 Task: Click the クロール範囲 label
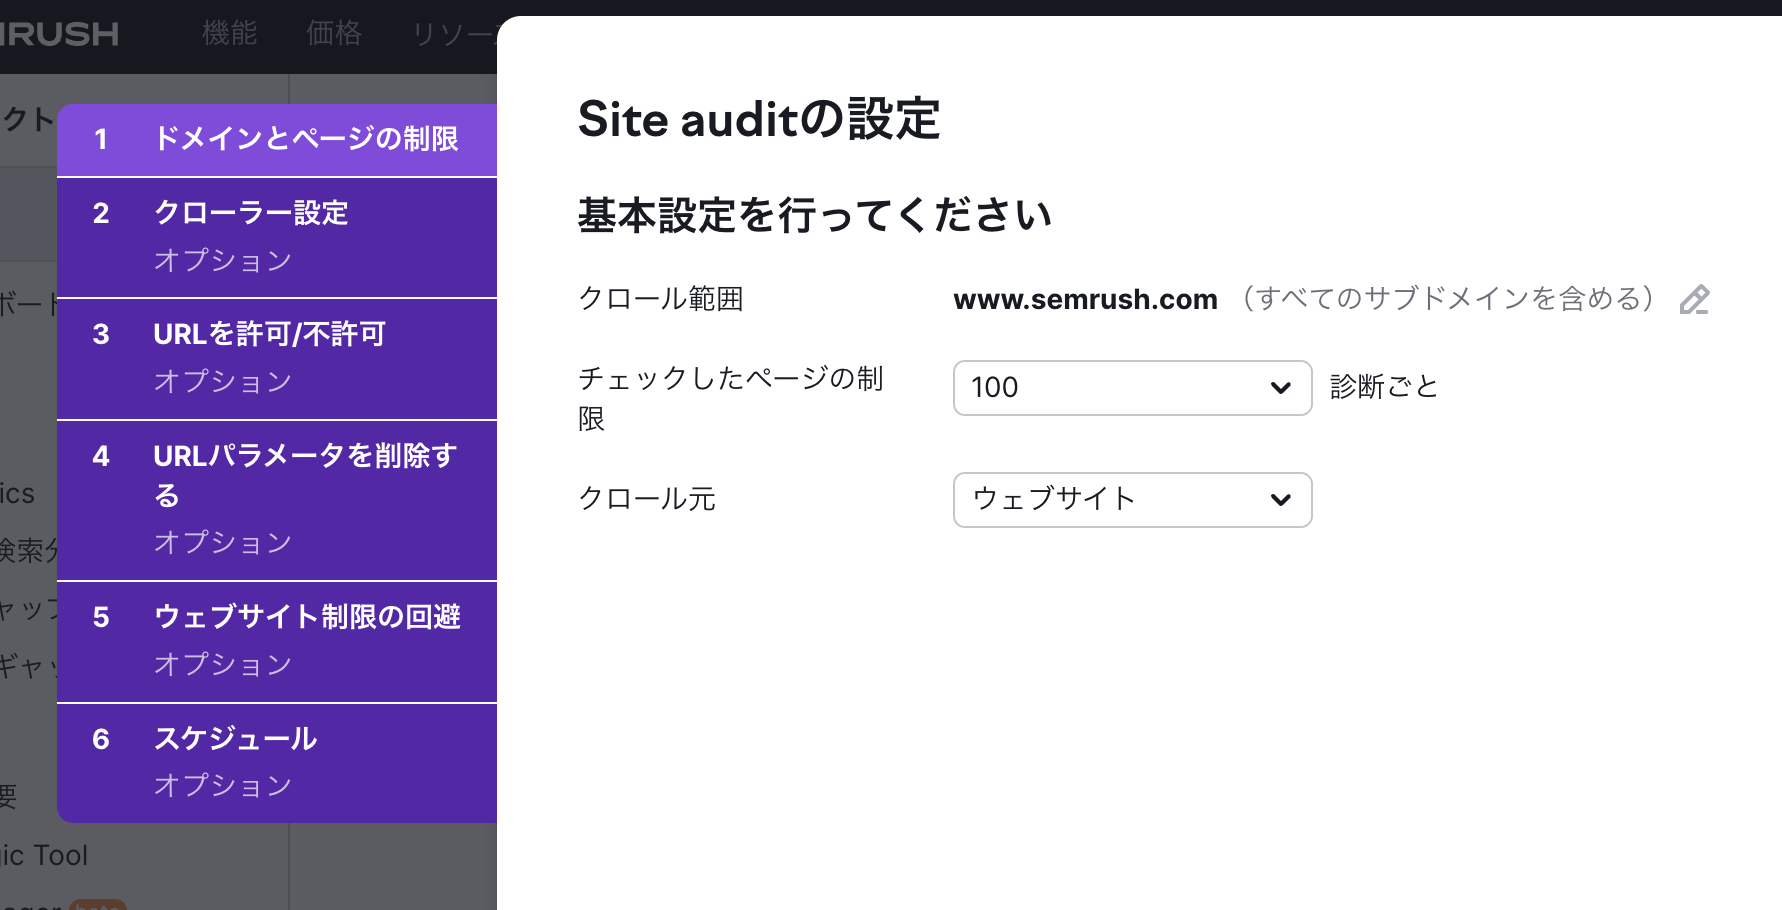[x=661, y=299]
